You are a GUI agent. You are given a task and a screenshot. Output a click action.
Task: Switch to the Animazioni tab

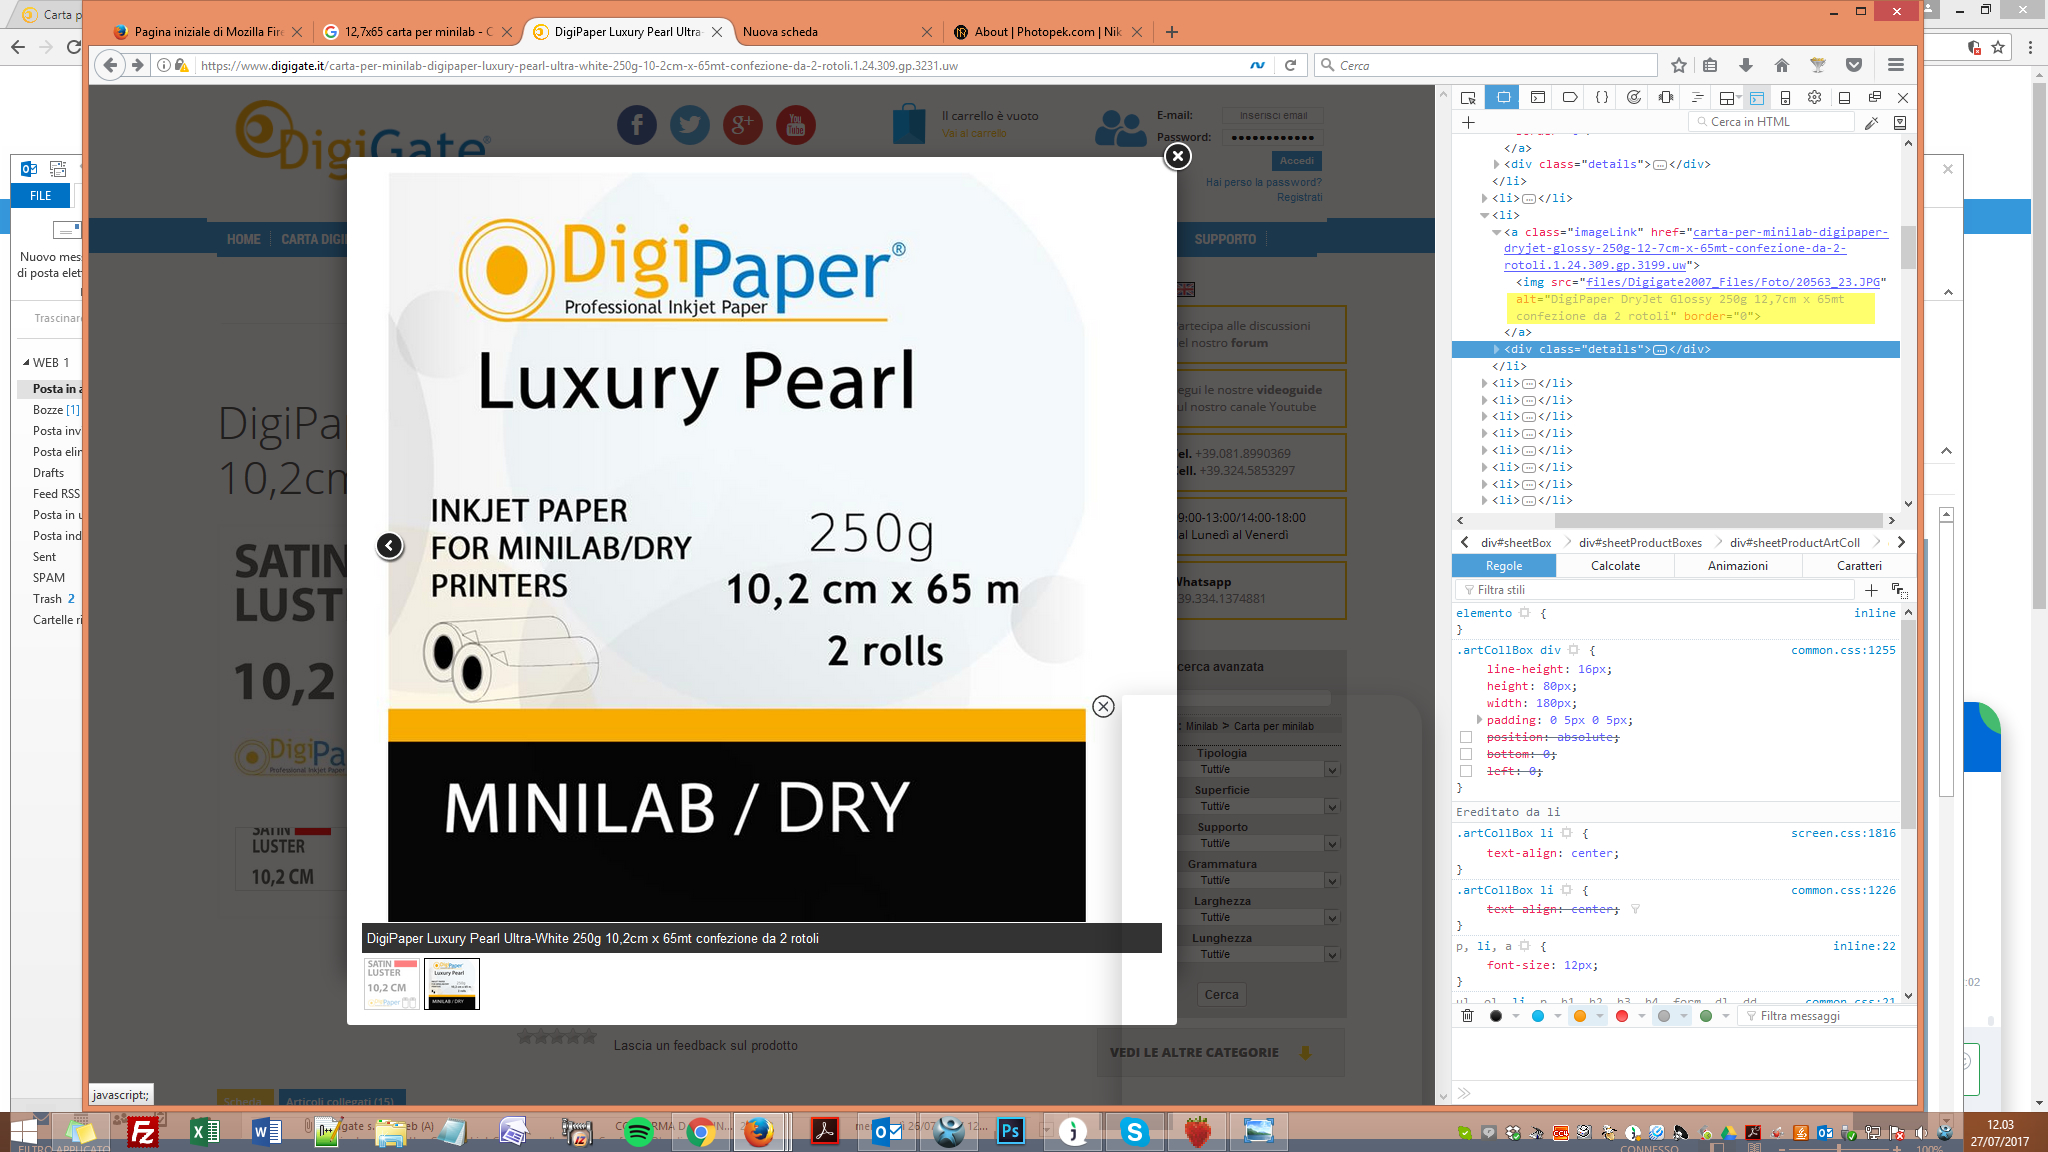click(x=1738, y=566)
